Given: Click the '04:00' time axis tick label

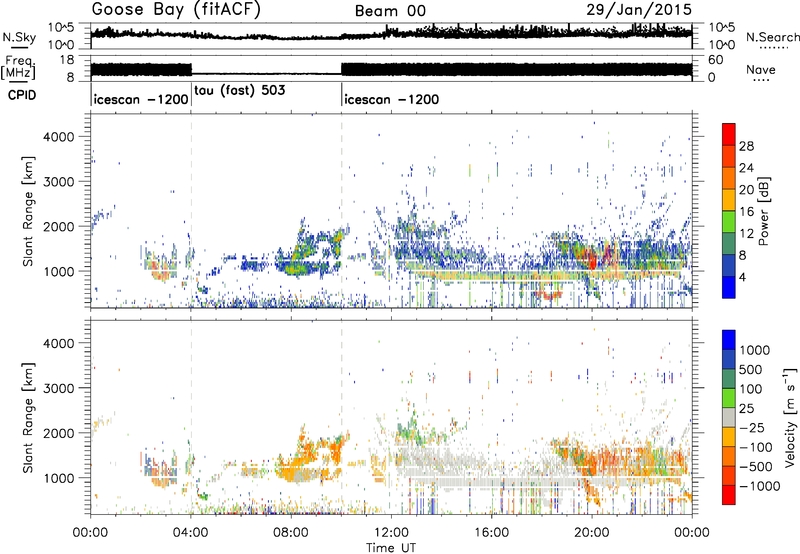Looking at the screenshot, I should pos(190,533).
